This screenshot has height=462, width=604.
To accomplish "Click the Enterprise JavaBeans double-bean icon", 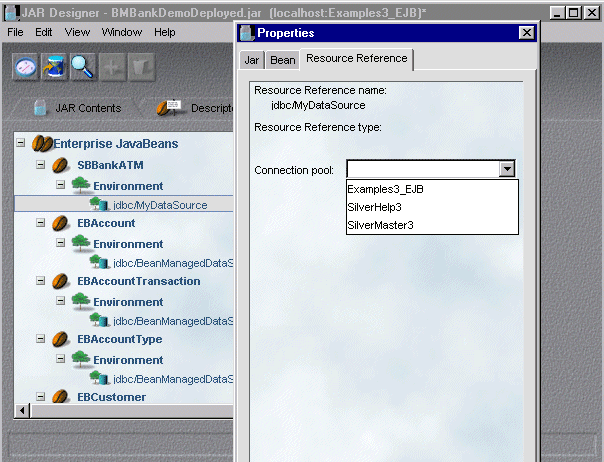I will 42,143.
